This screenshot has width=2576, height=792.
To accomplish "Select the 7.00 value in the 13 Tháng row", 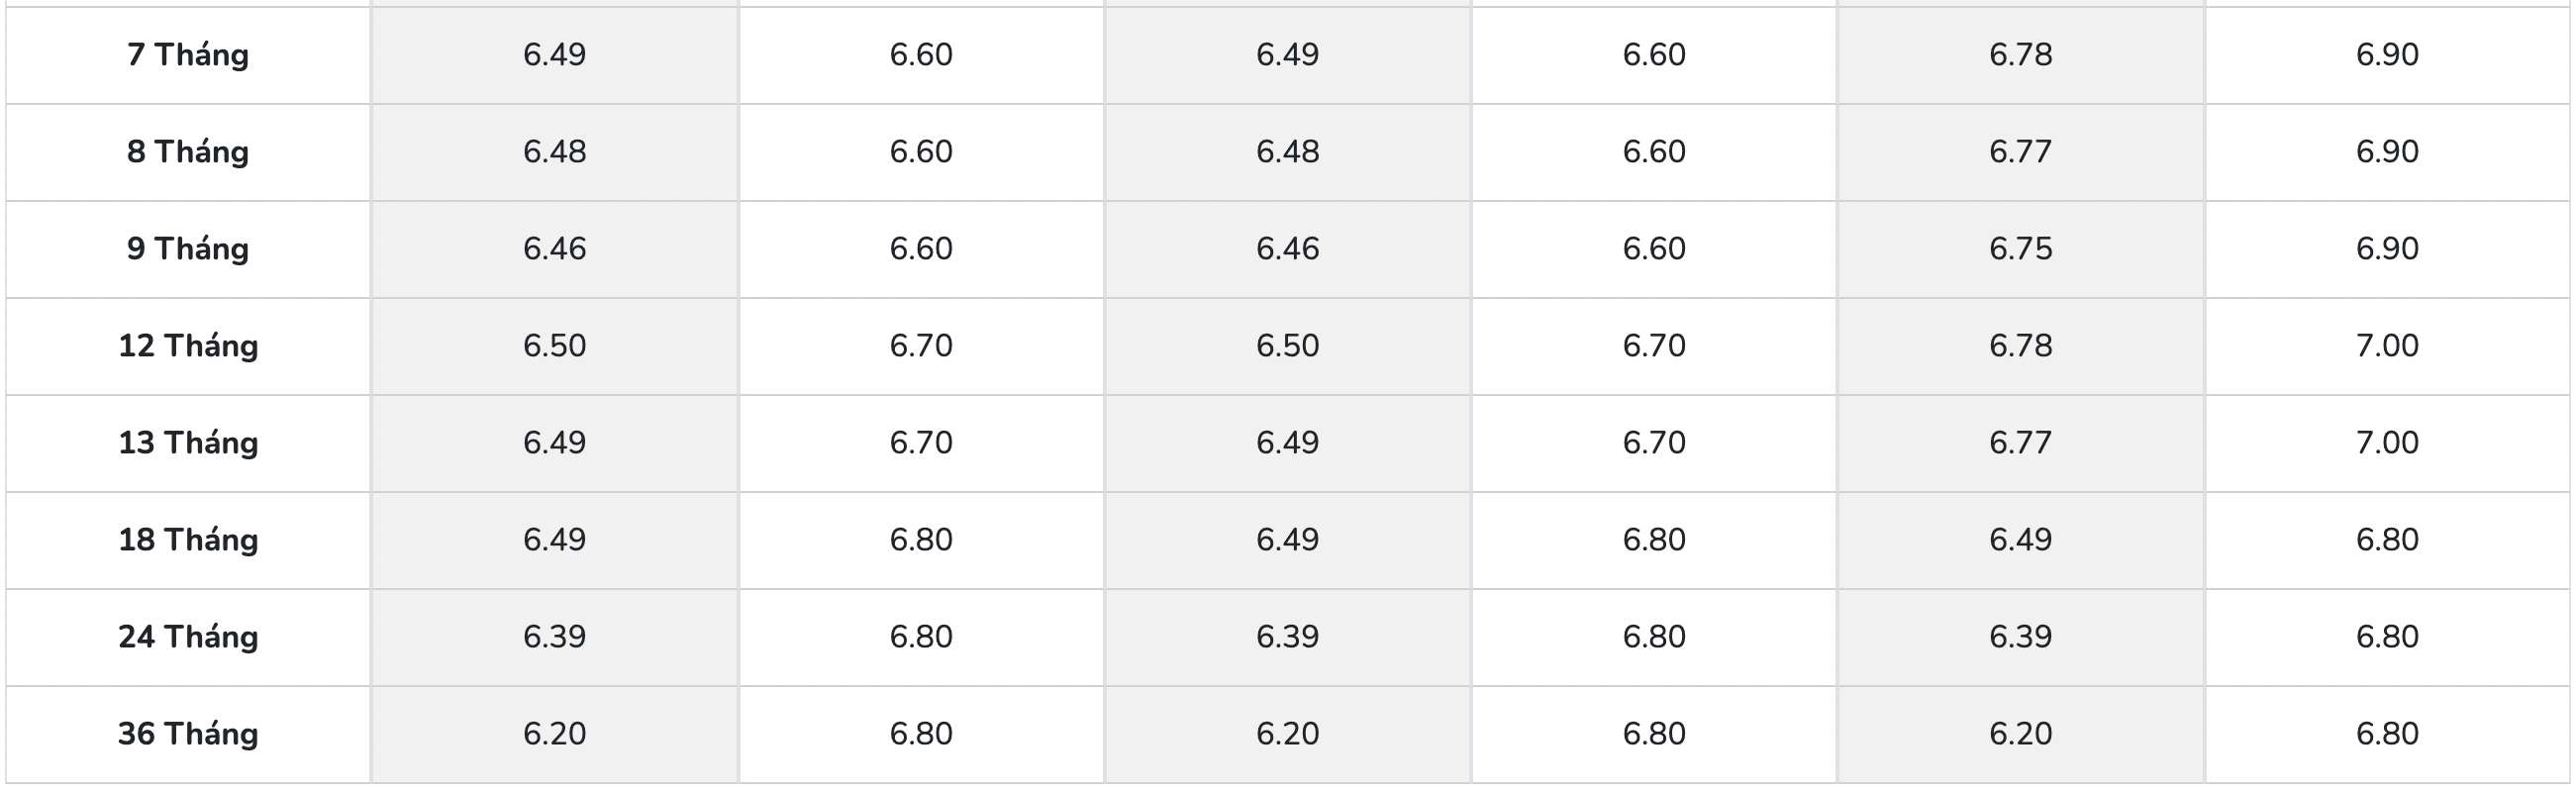I will [2387, 442].
